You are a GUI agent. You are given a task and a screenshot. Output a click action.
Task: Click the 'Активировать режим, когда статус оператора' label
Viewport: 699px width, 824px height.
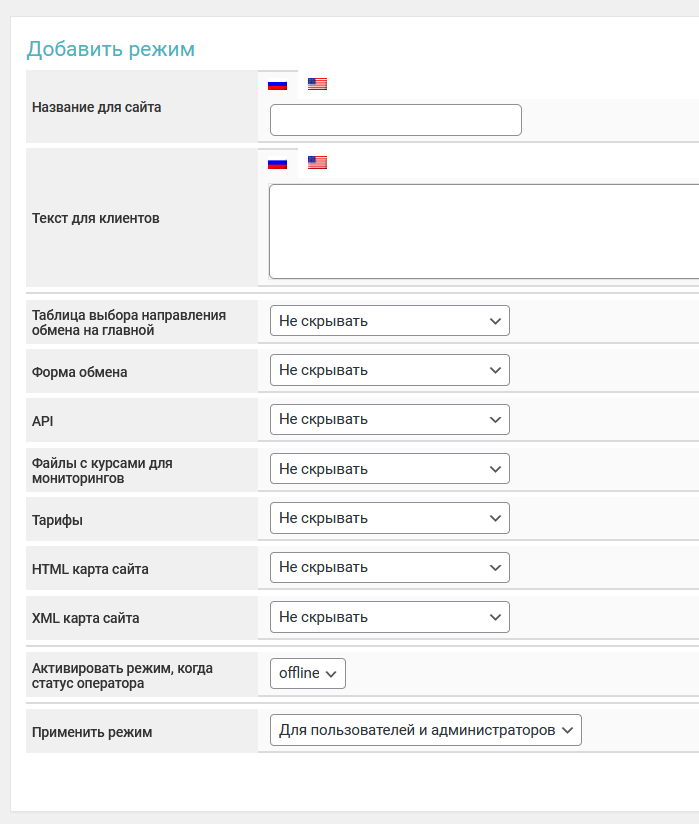(x=122, y=676)
